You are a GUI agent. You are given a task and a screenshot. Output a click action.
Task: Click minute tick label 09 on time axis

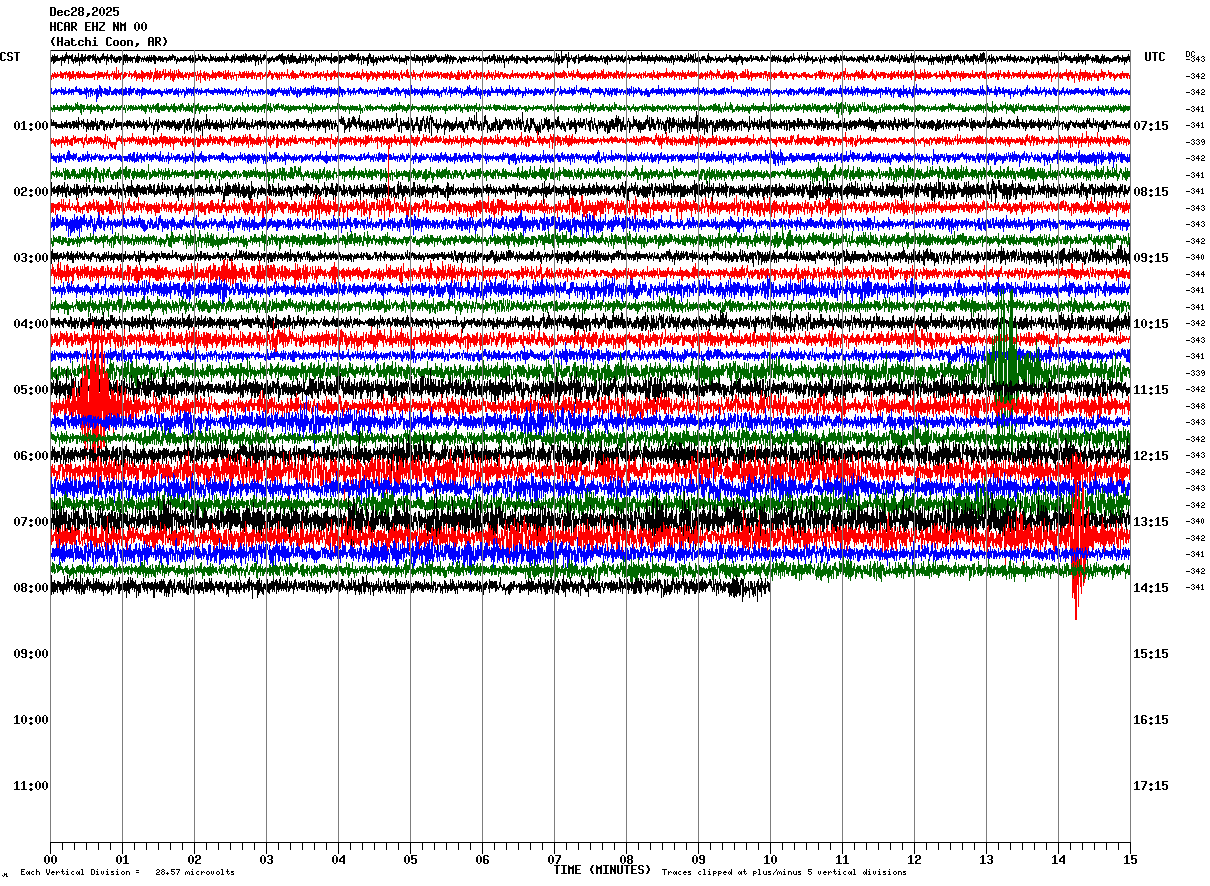click(699, 859)
